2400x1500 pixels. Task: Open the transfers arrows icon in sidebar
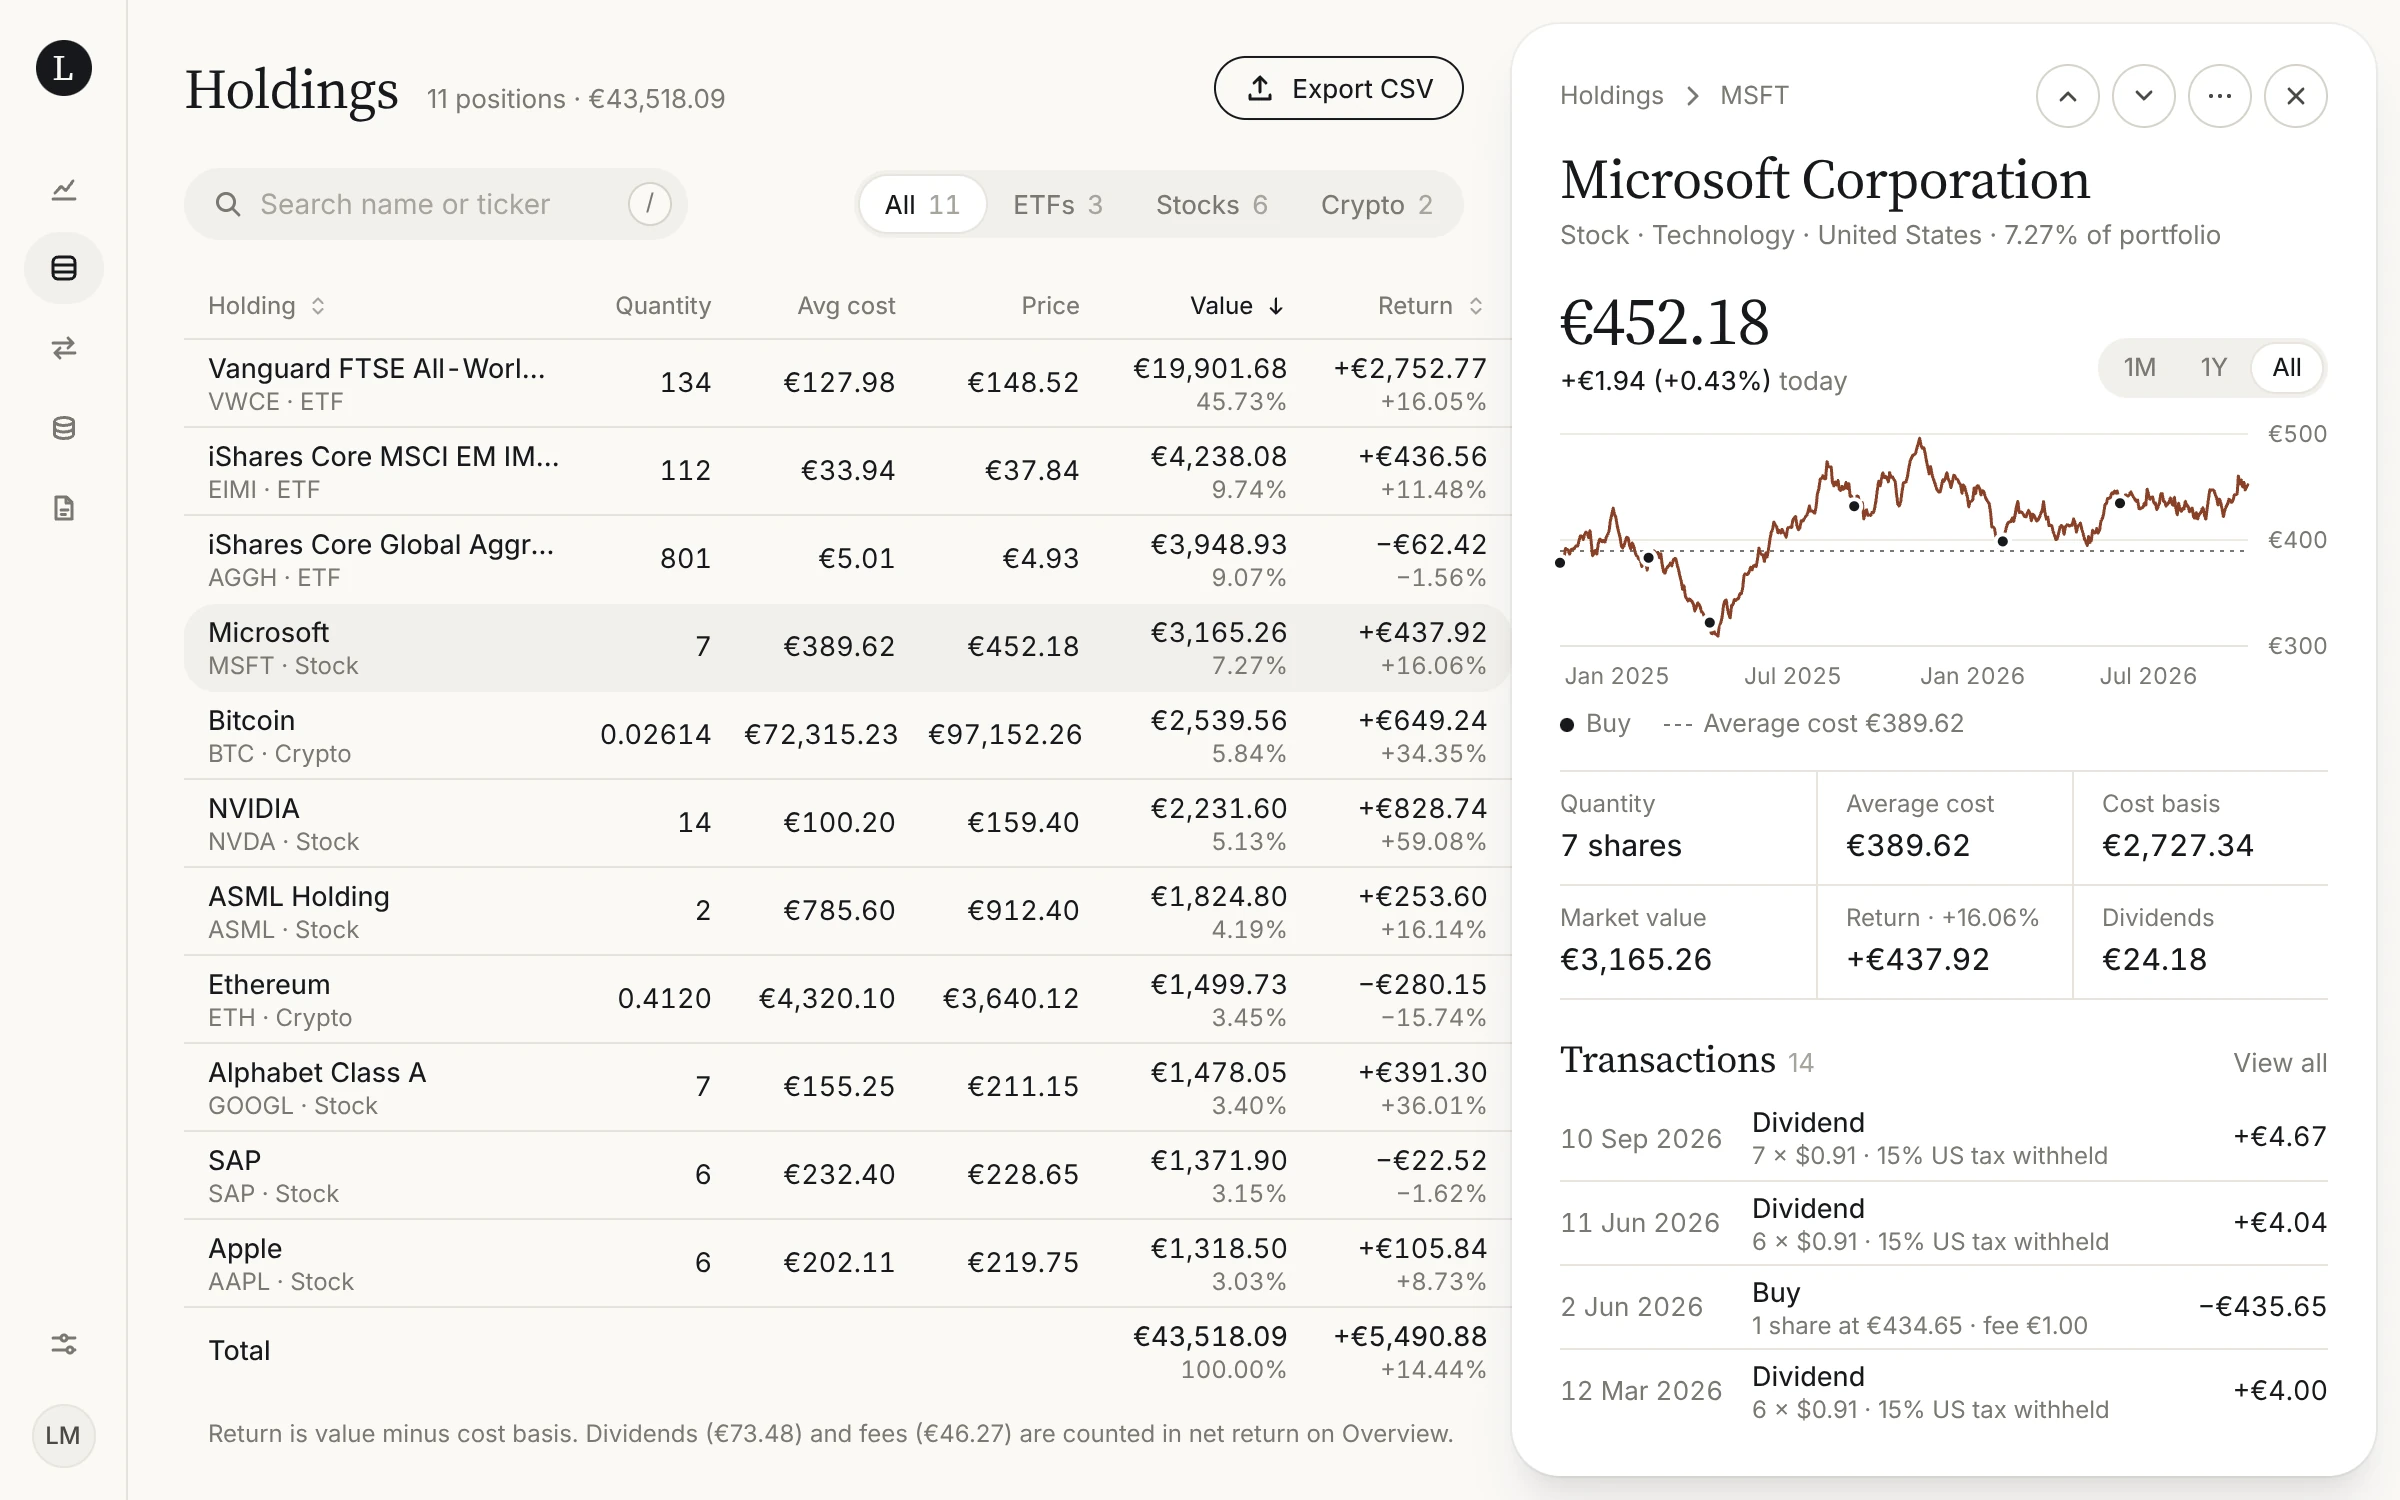(x=64, y=348)
